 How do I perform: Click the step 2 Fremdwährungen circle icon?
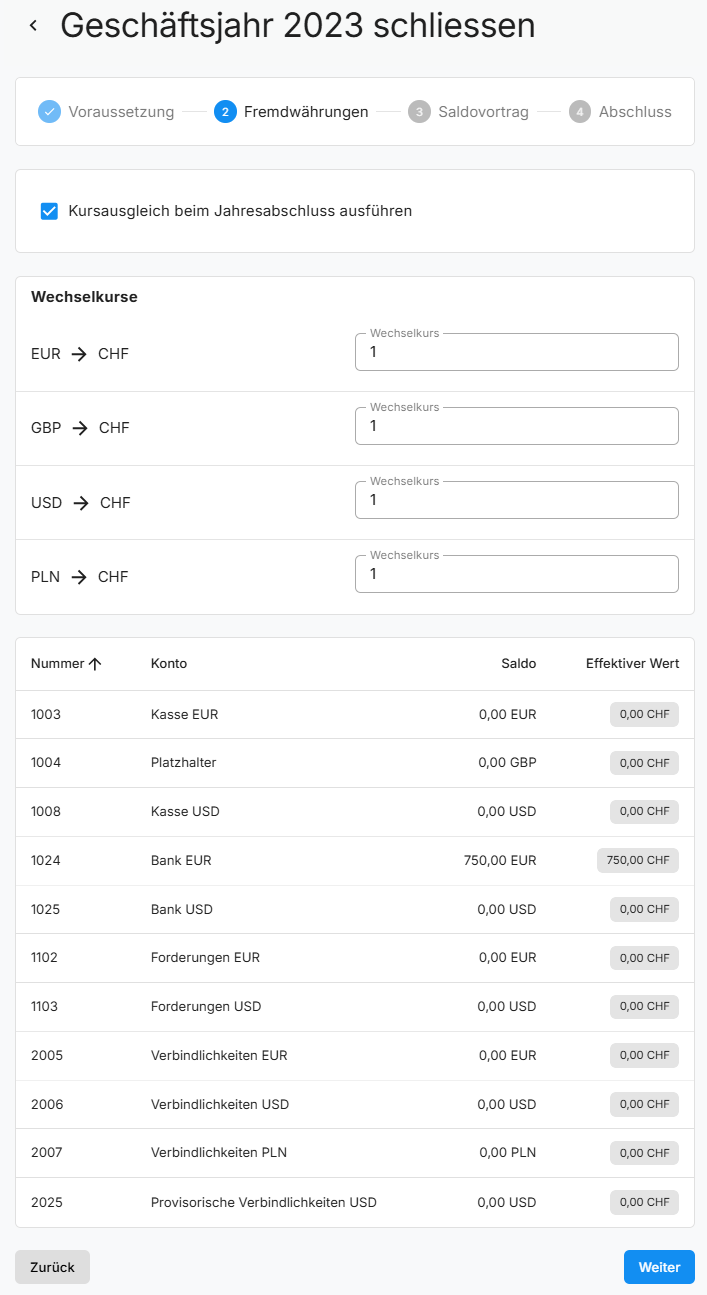[x=225, y=112]
